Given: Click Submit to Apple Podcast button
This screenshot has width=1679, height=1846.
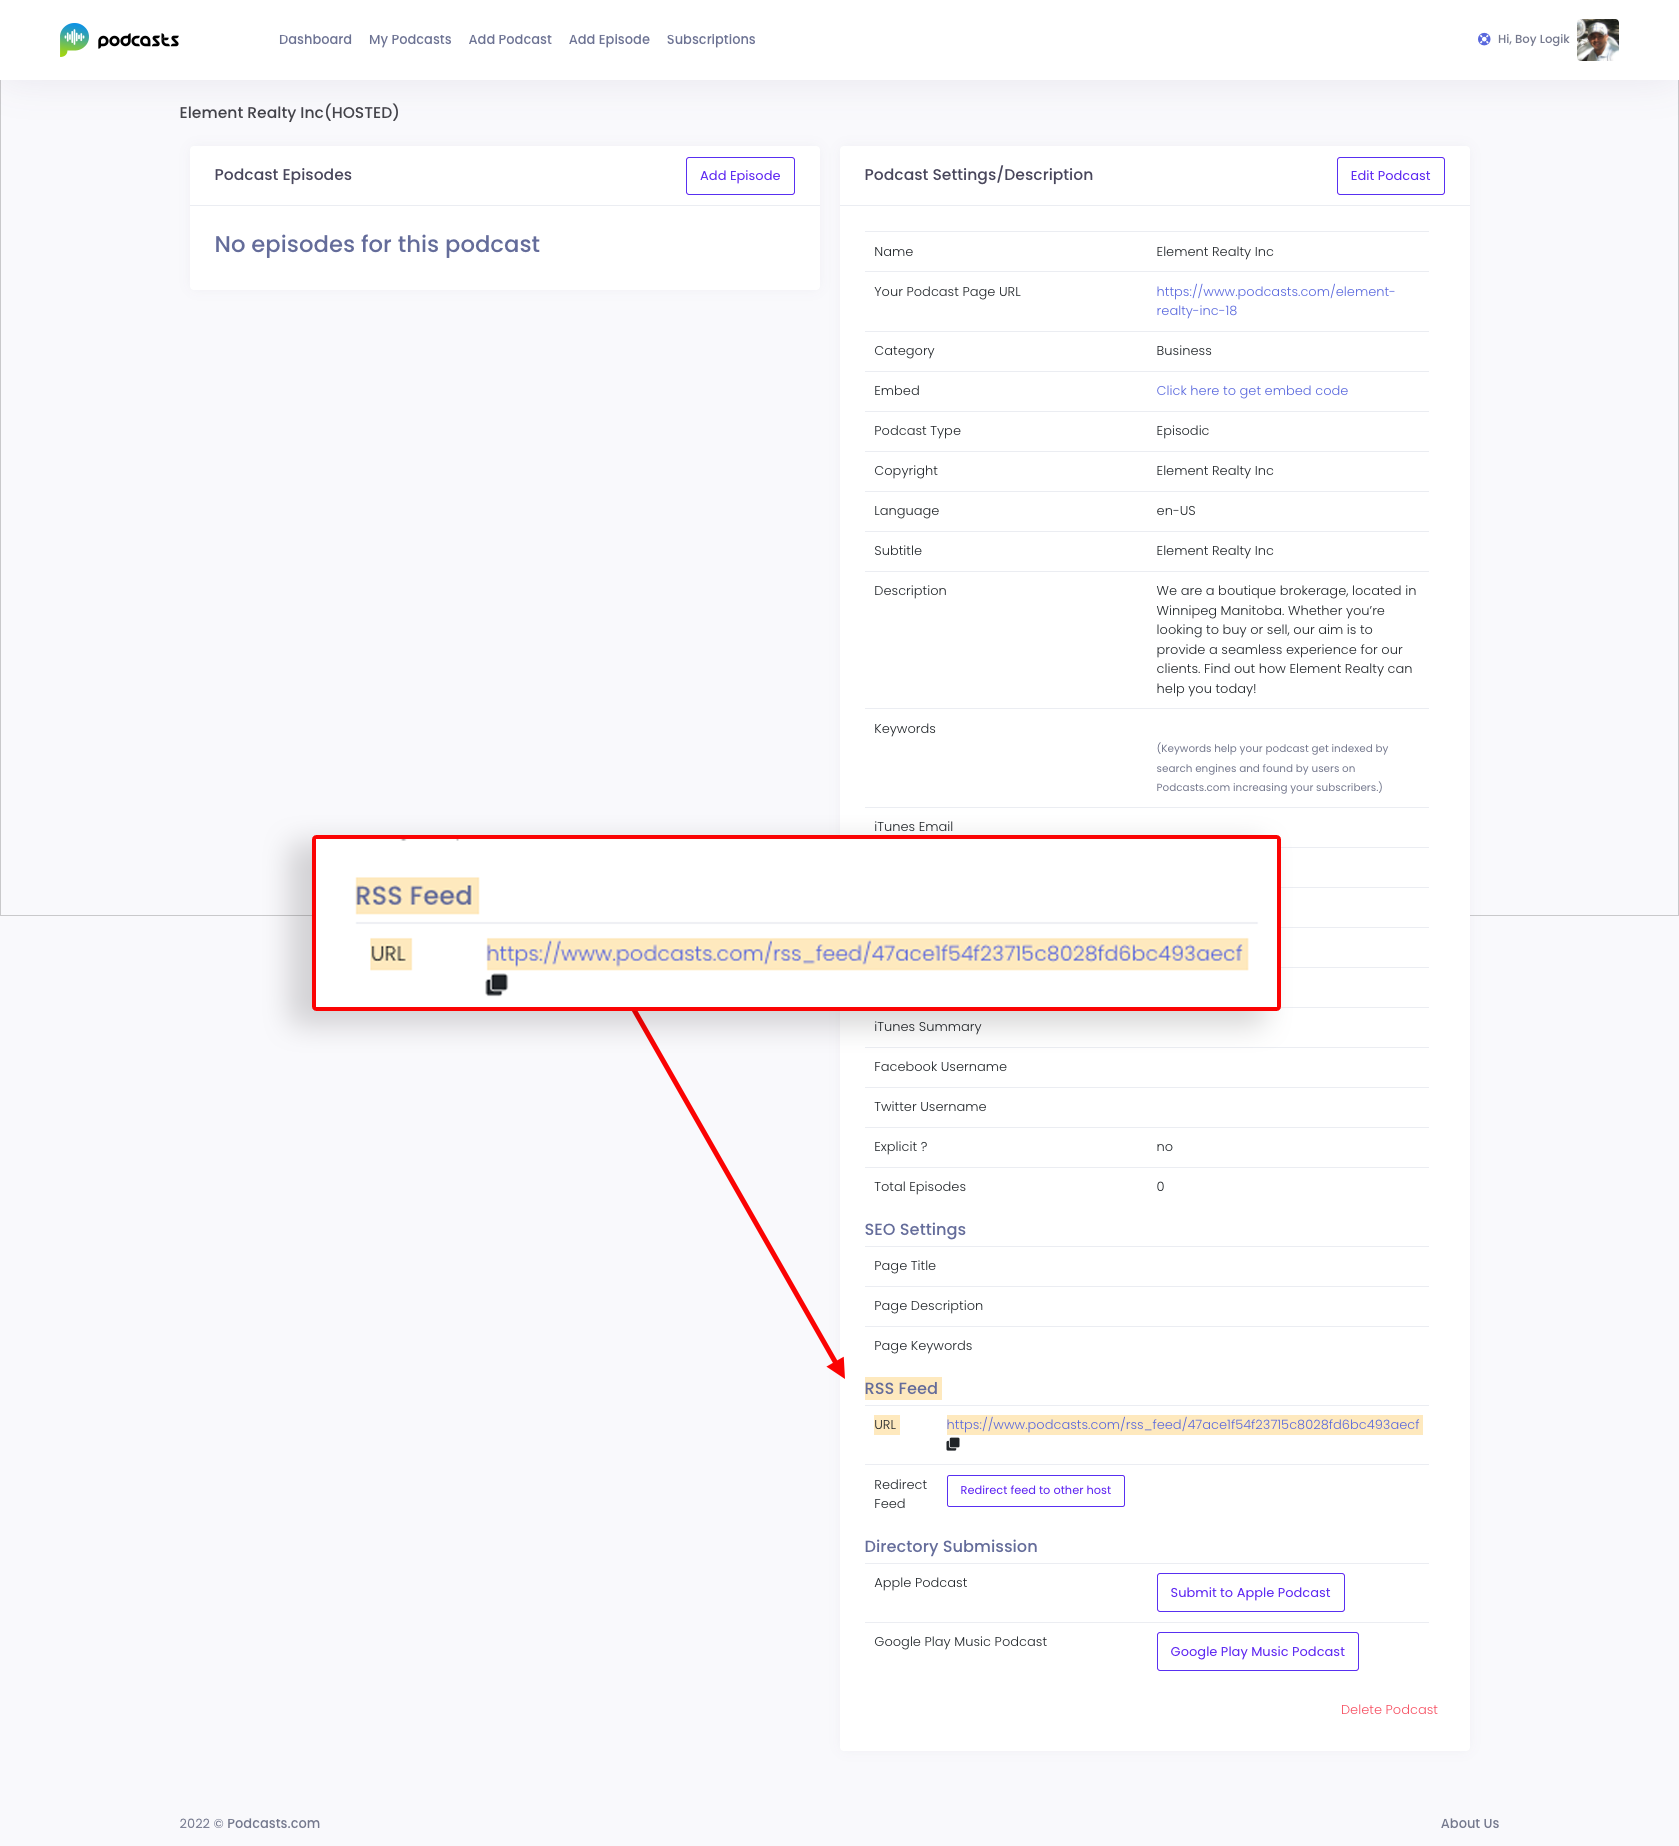Looking at the screenshot, I should [1250, 1593].
